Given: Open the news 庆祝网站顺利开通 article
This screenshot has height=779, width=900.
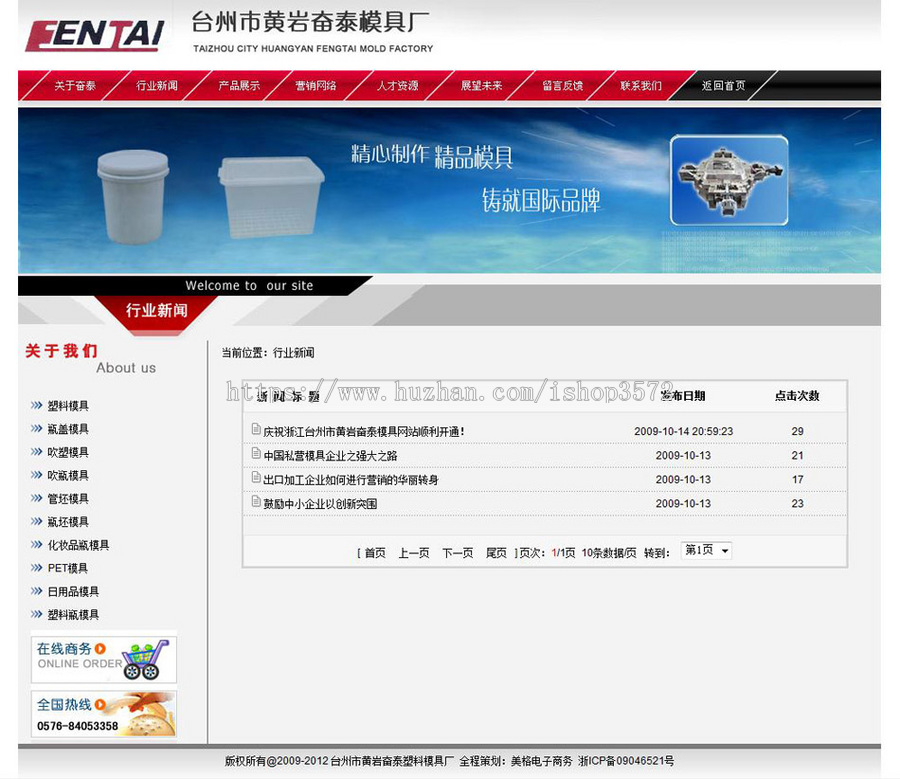Looking at the screenshot, I should (360, 432).
